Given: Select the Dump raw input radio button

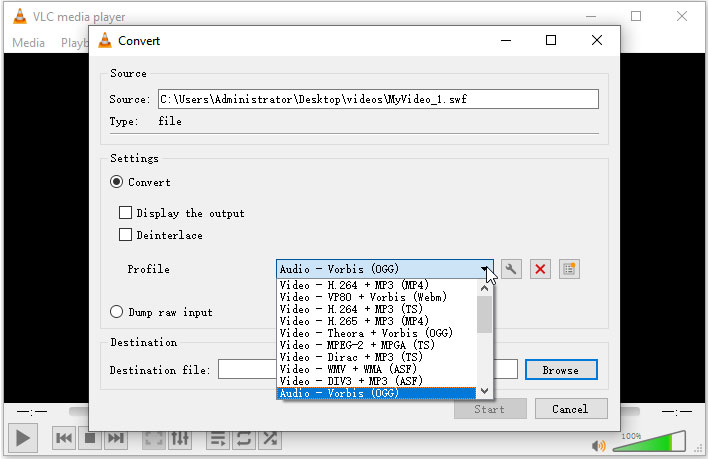Looking at the screenshot, I should click(x=116, y=312).
